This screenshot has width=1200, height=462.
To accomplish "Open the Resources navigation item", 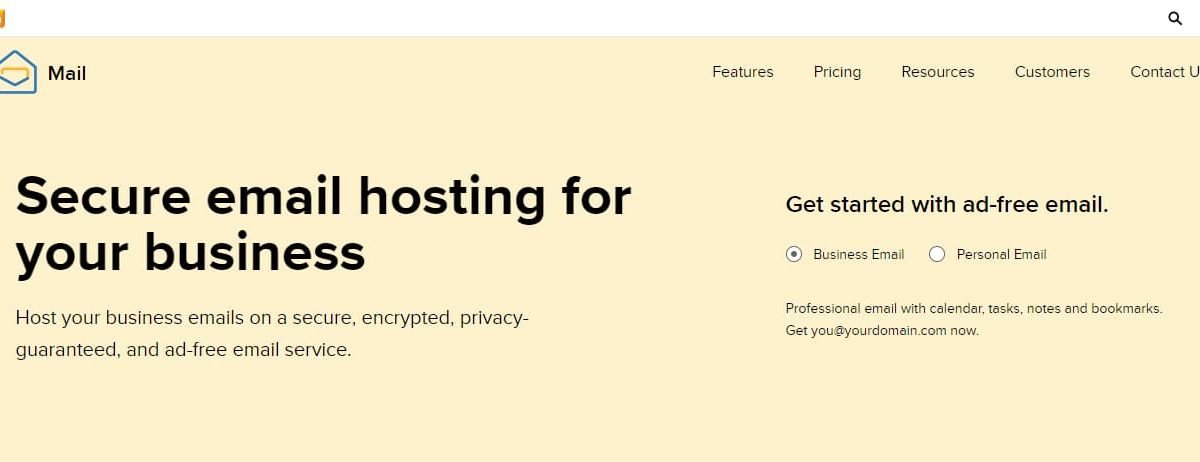I will [938, 72].
